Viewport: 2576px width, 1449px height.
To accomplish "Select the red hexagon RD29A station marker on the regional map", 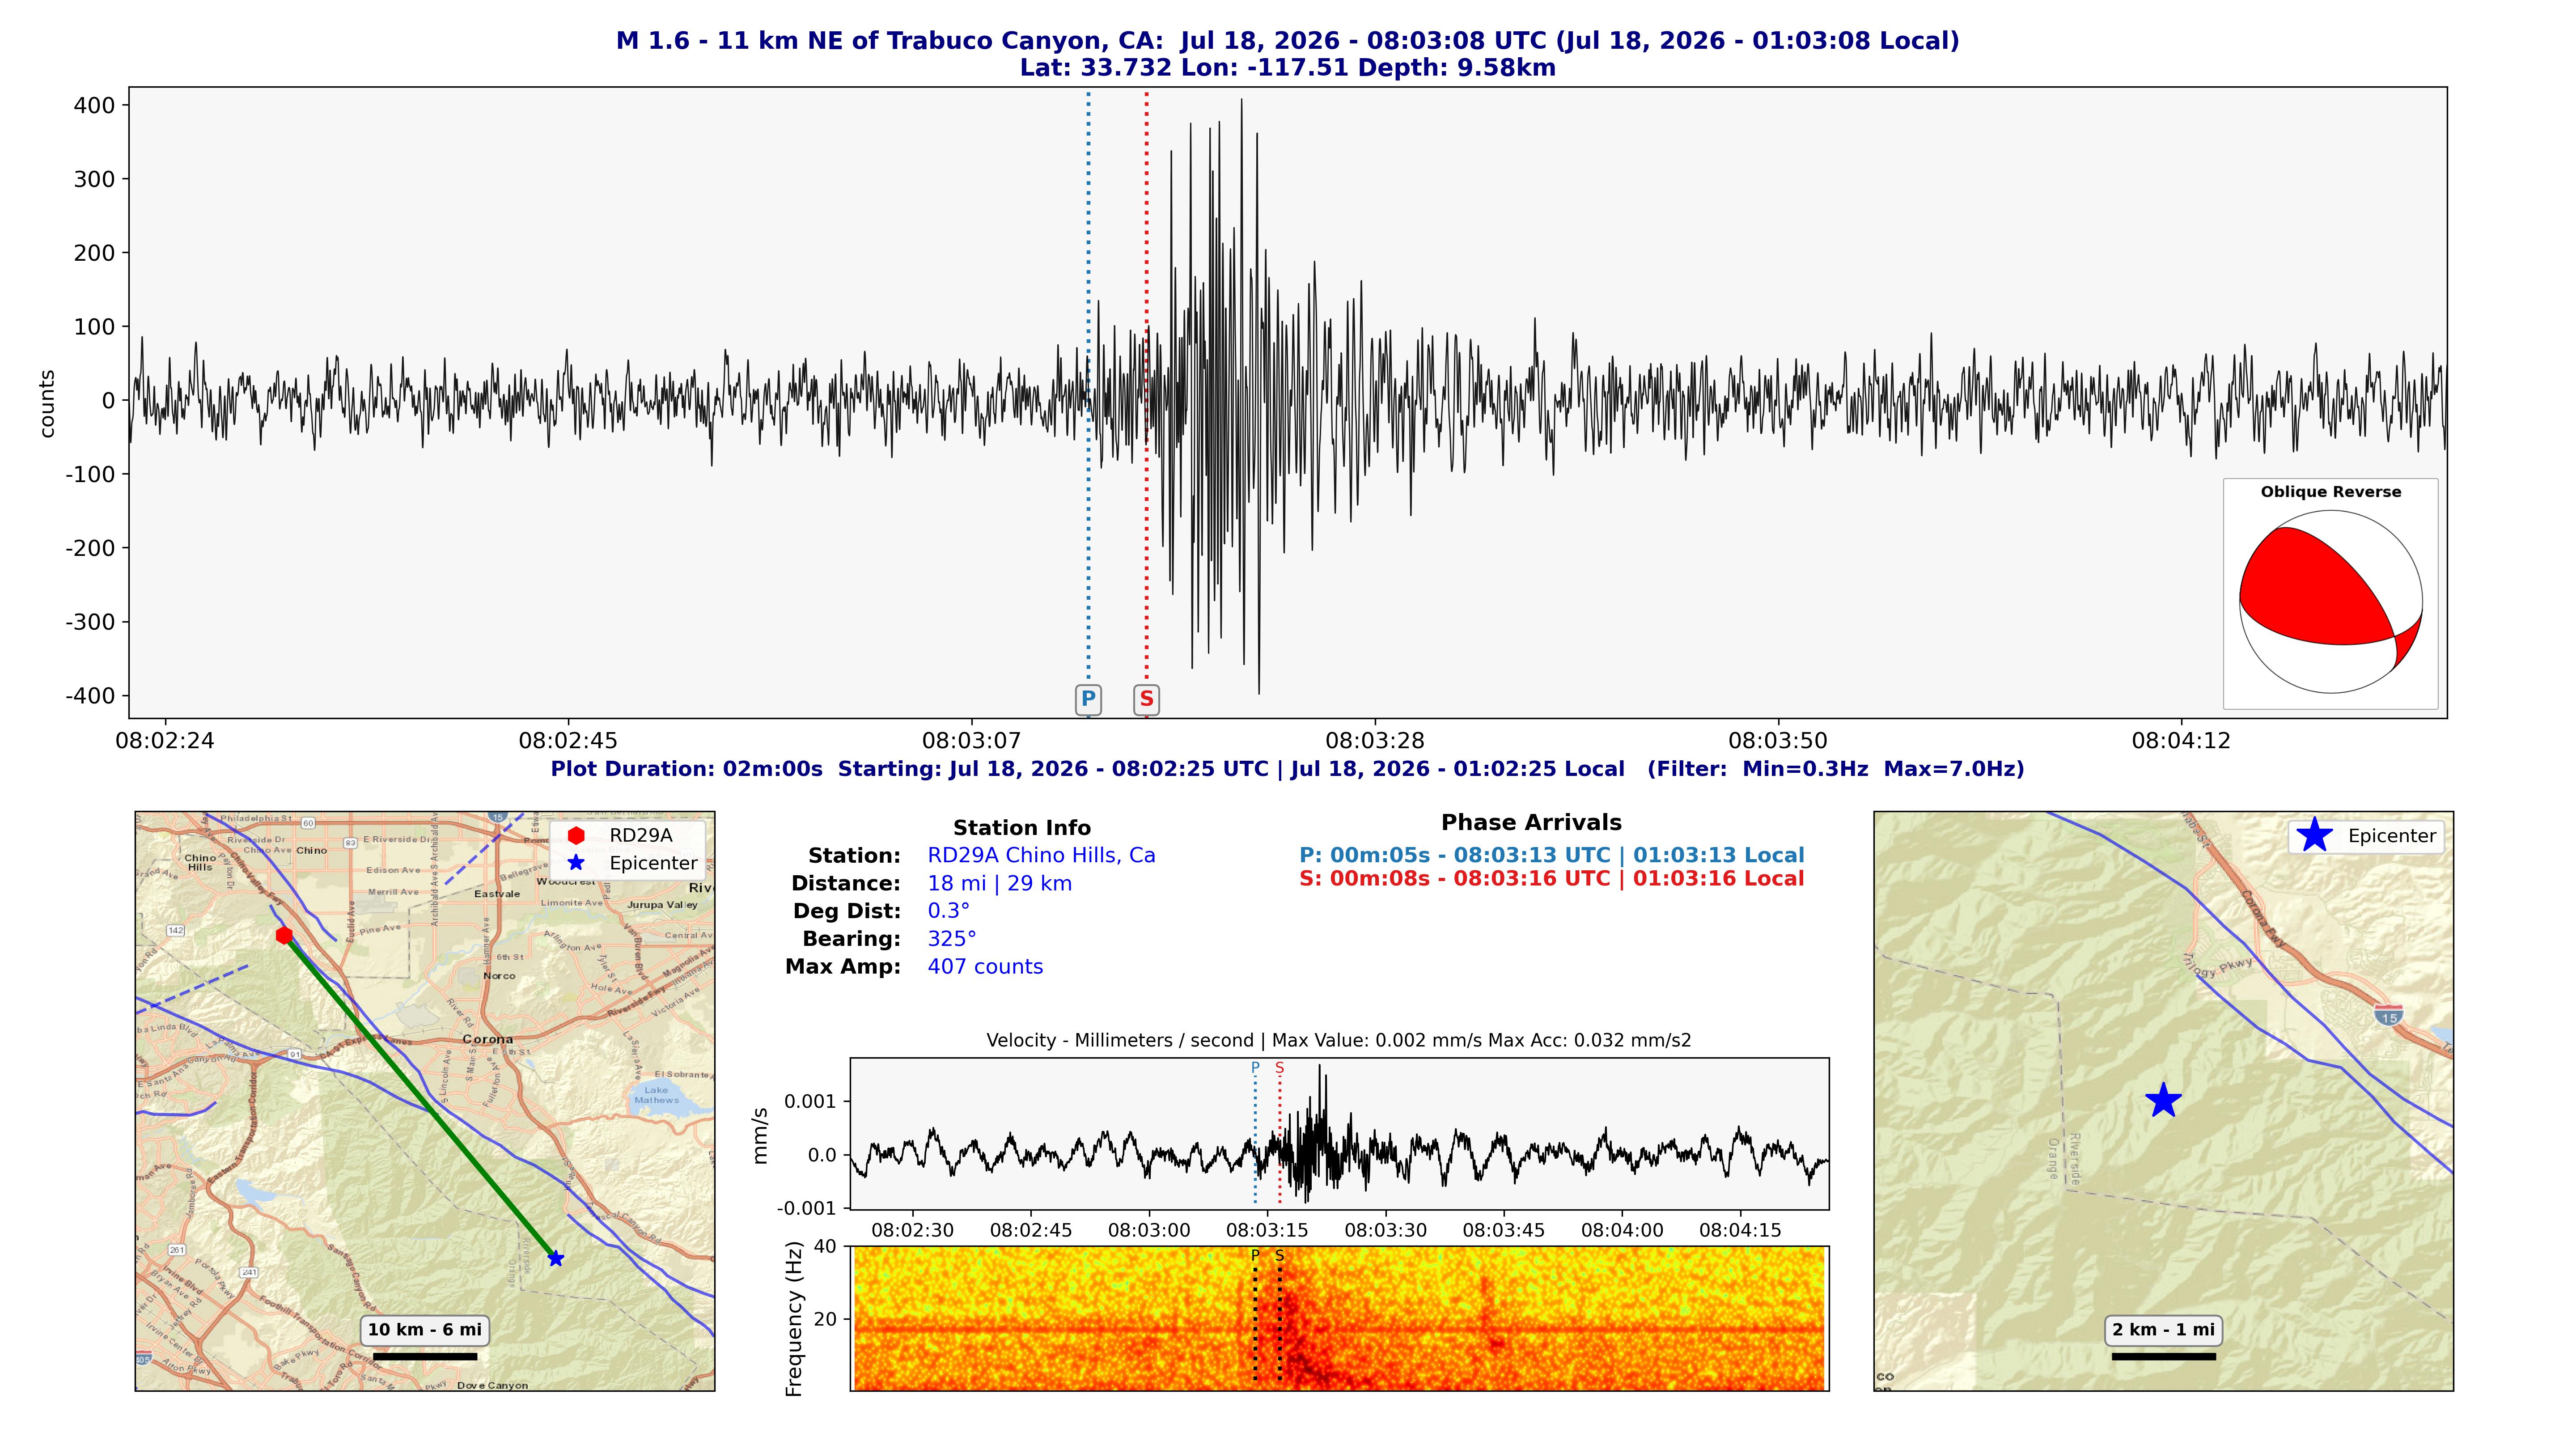I will 284,935.
